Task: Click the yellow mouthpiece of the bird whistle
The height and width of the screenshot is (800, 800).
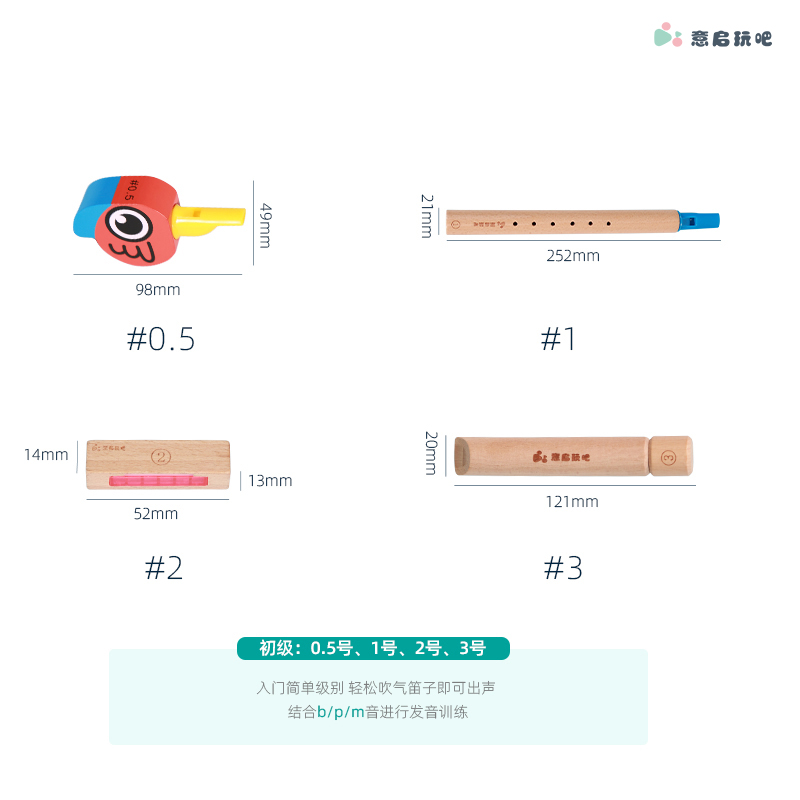Action: [209, 221]
